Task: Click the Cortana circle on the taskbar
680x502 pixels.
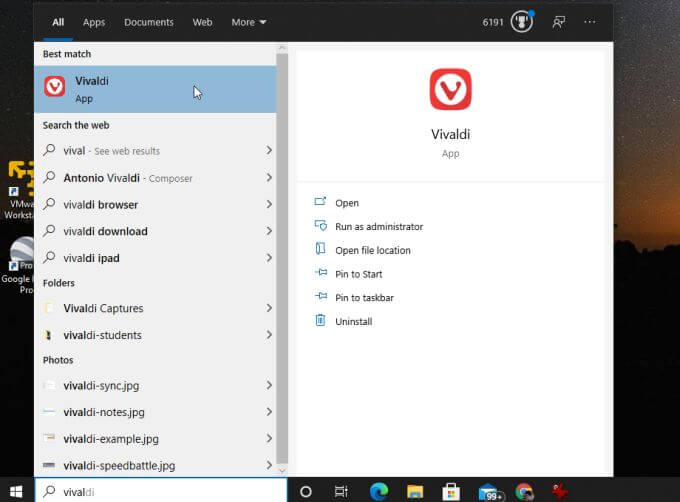Action: pos(306,491)
